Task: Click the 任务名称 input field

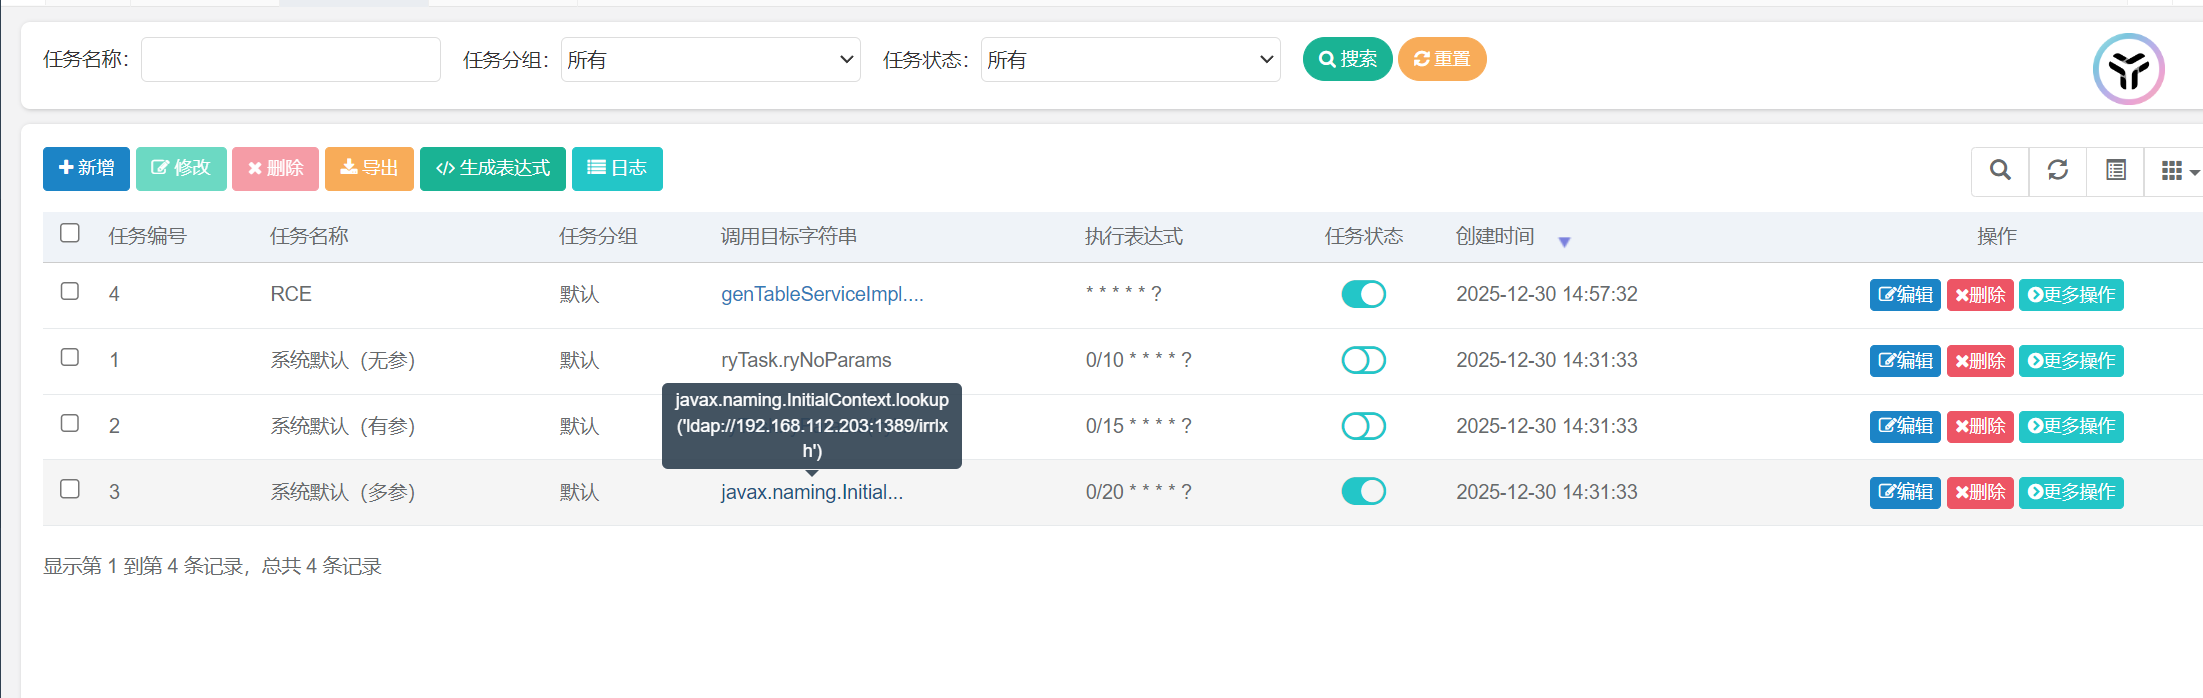Action: click(290, 60)
